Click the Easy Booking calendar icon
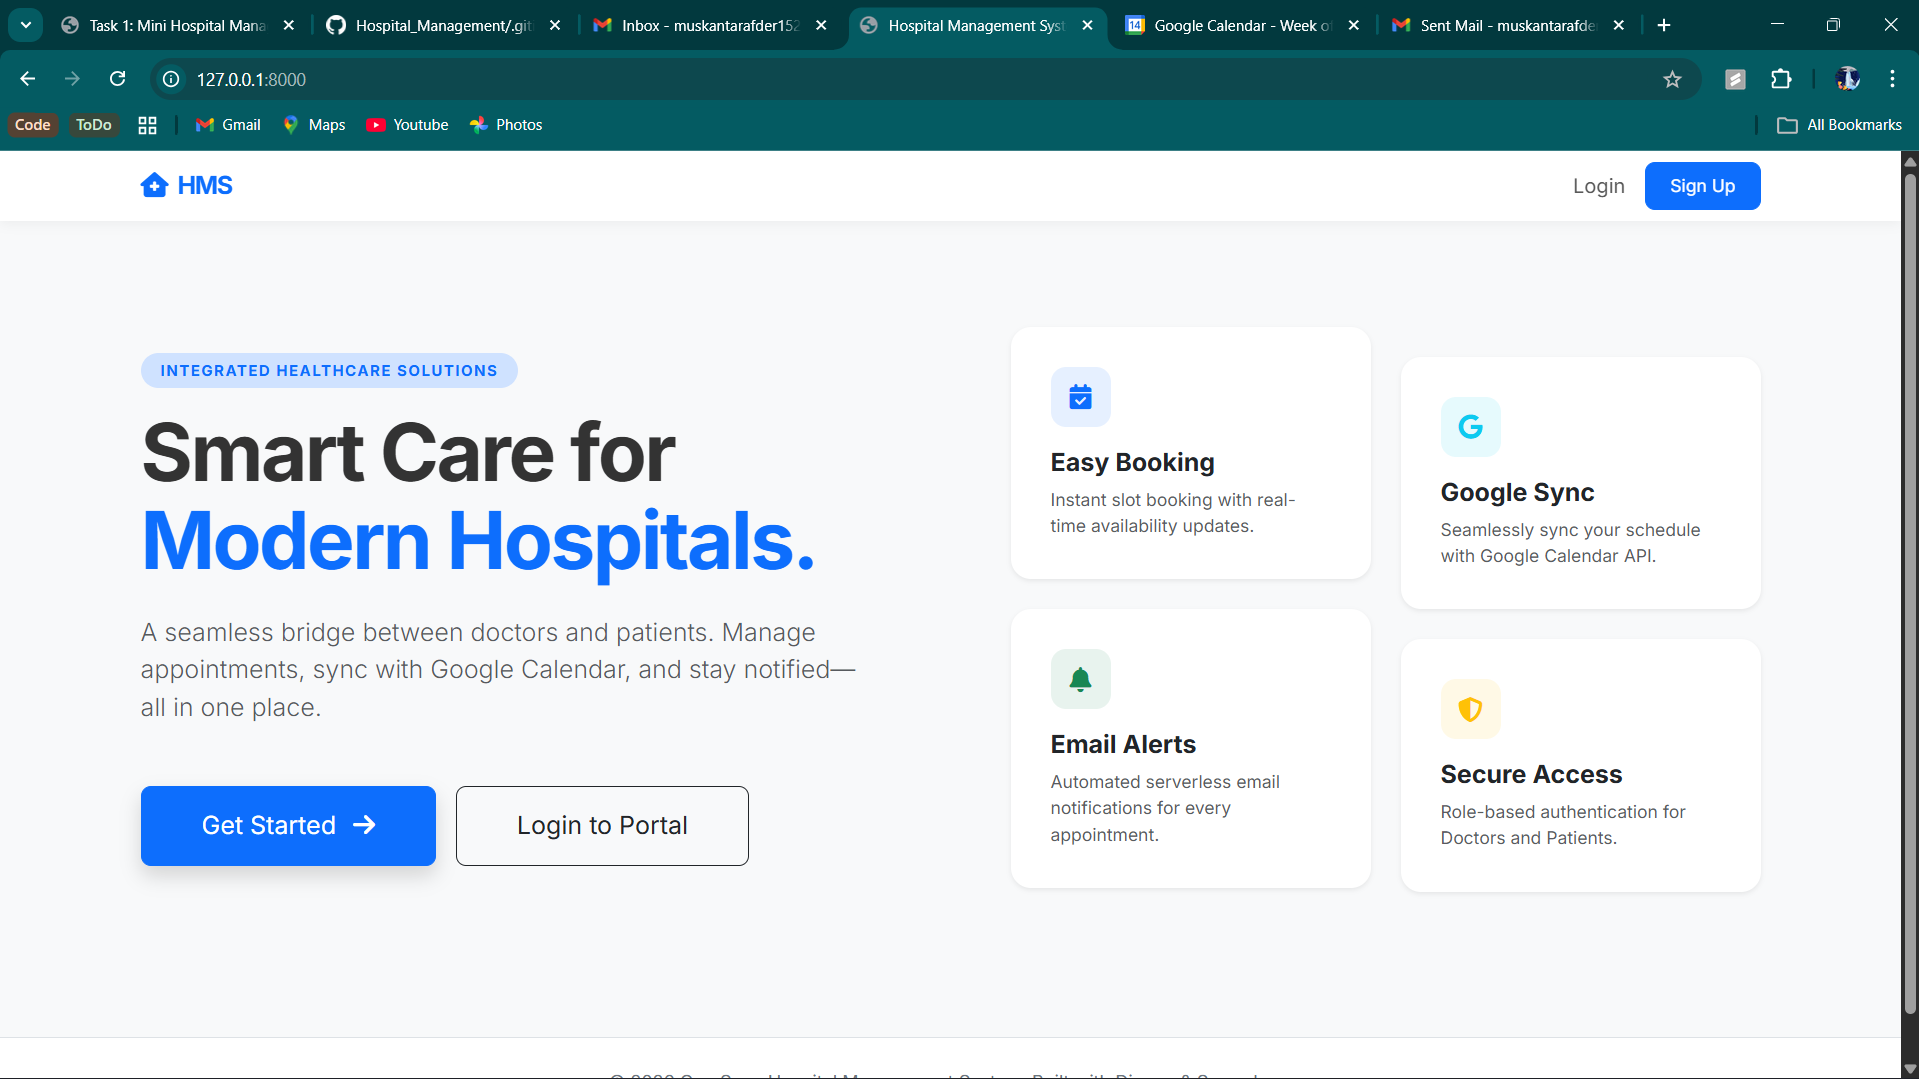 (x=1080, y=397)
